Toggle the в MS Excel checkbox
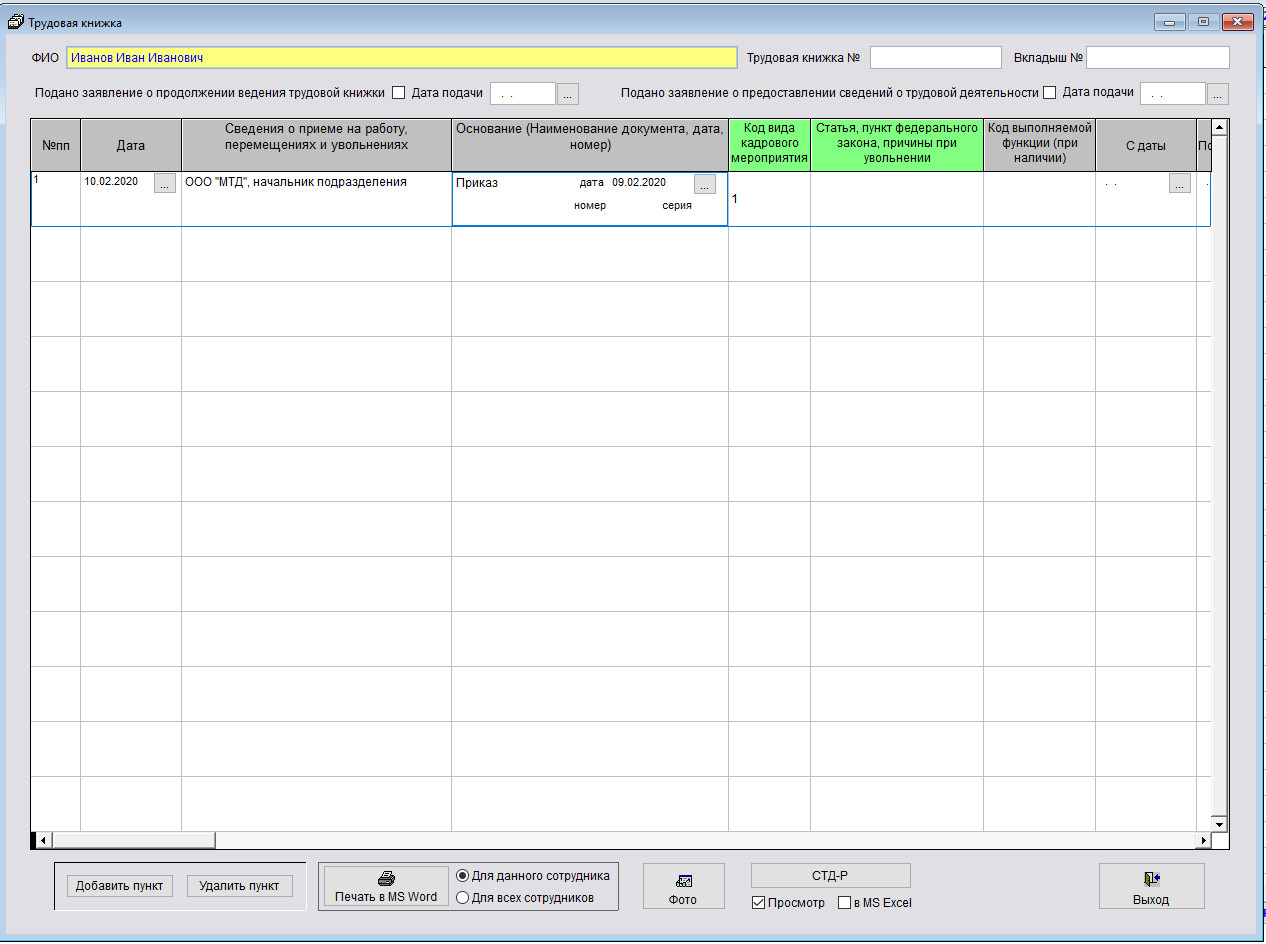This screenshot has height=944, width=1266. (x=844, y=903)
